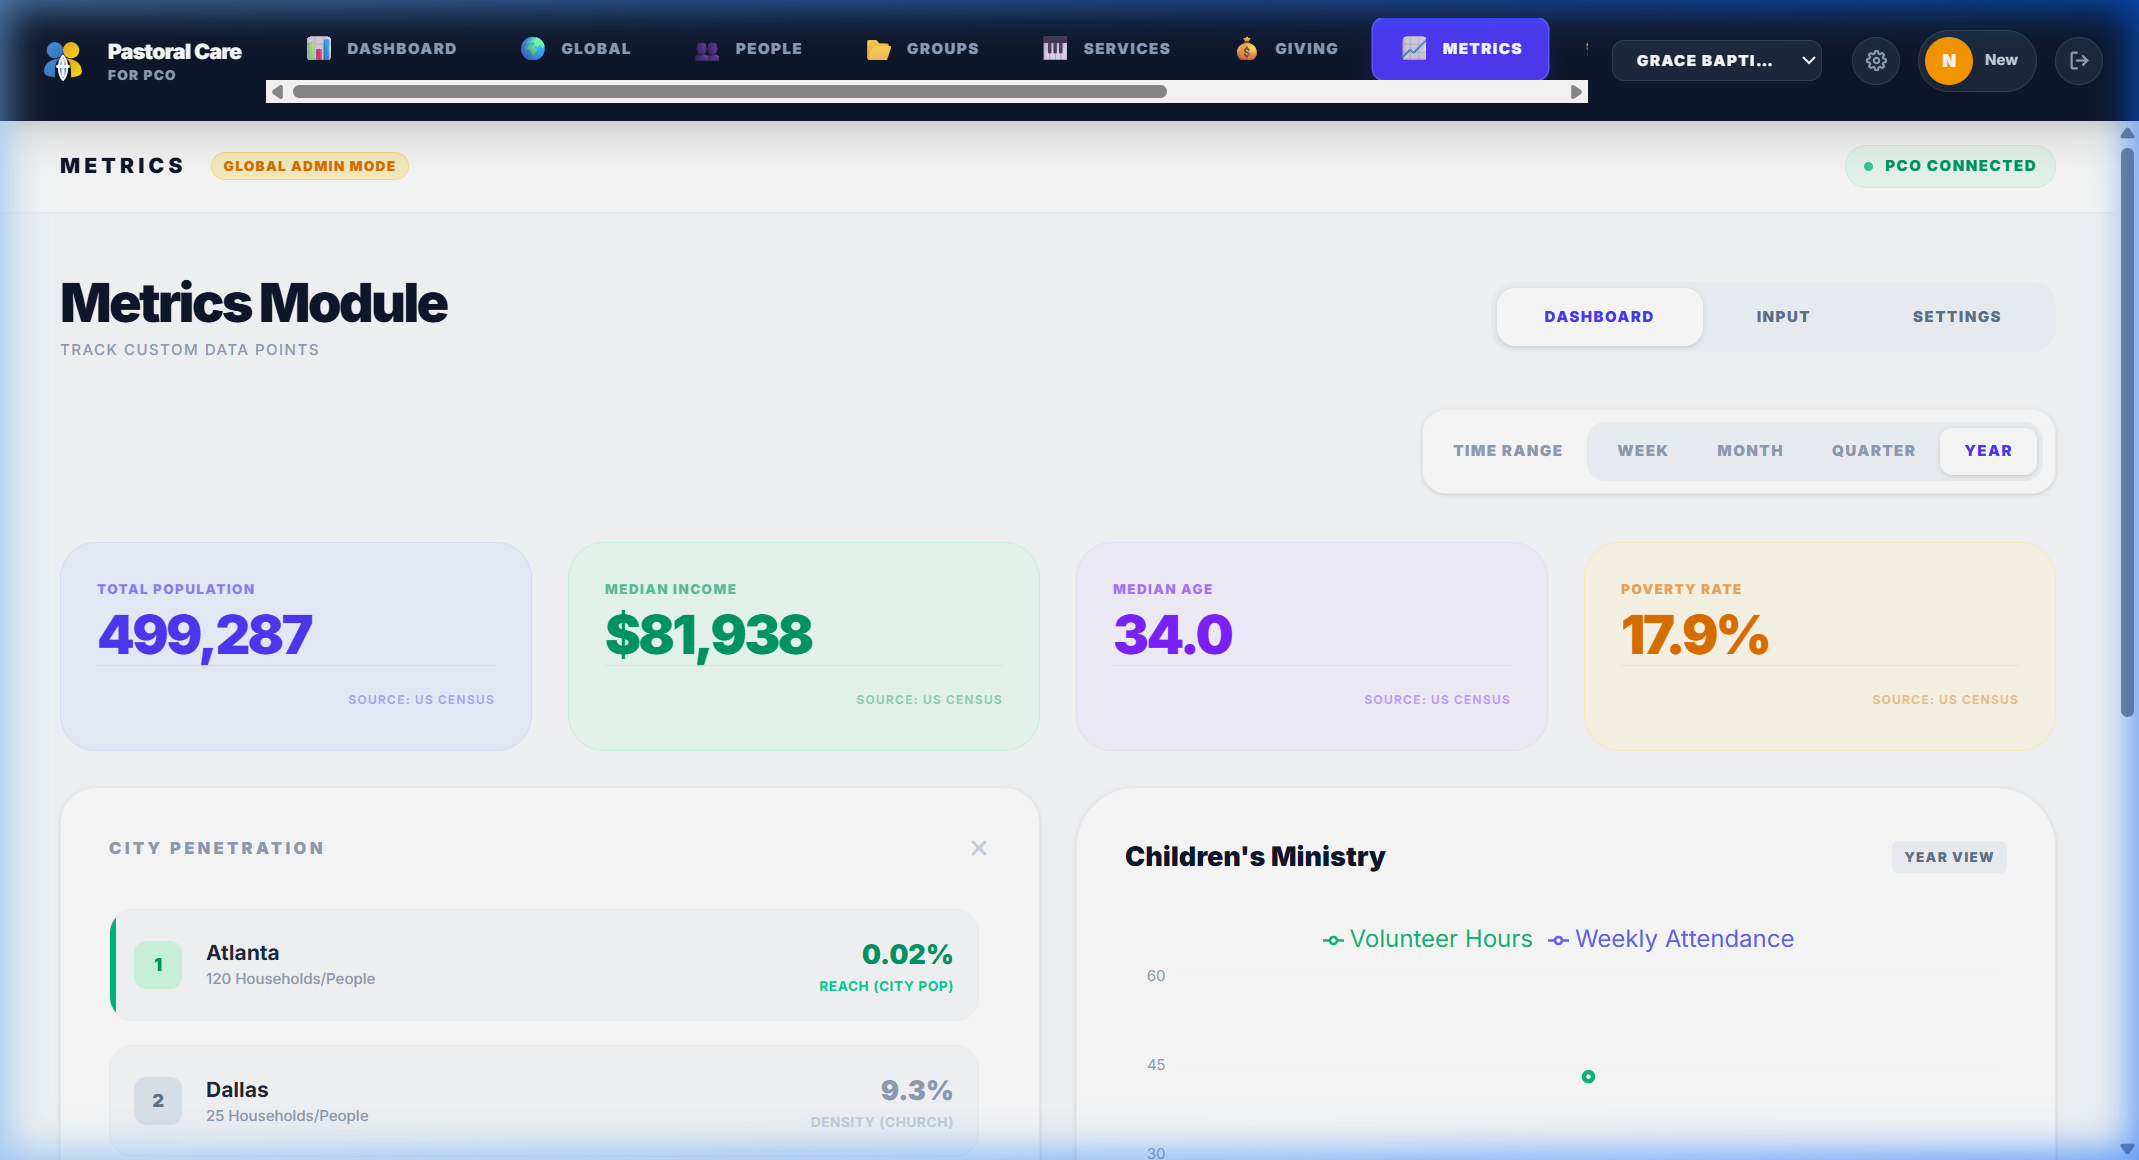Viewport: 2139px width, 1160px height.
Task: Click the Pastoral Care logo
Action: (x=63, y=60)
